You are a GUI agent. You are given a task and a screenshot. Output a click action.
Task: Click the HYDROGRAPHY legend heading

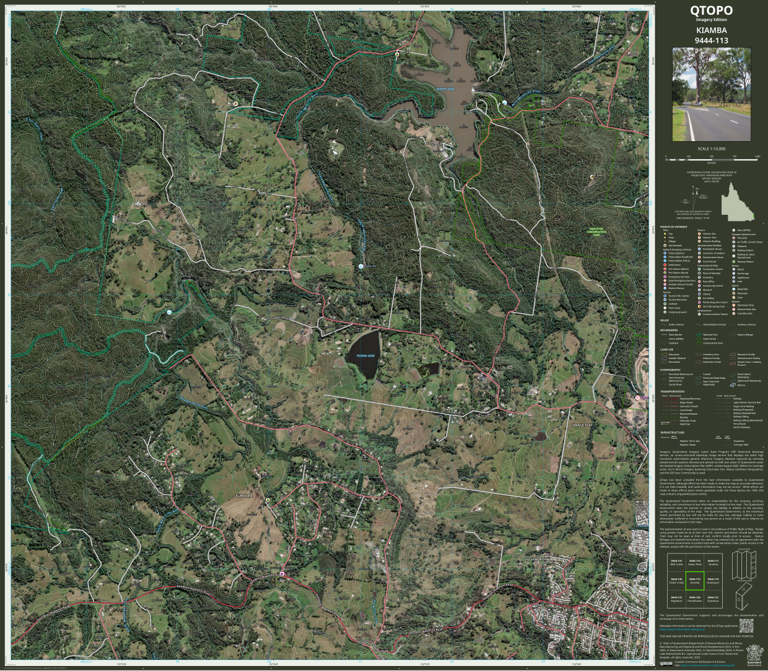(x=671, y=370)
